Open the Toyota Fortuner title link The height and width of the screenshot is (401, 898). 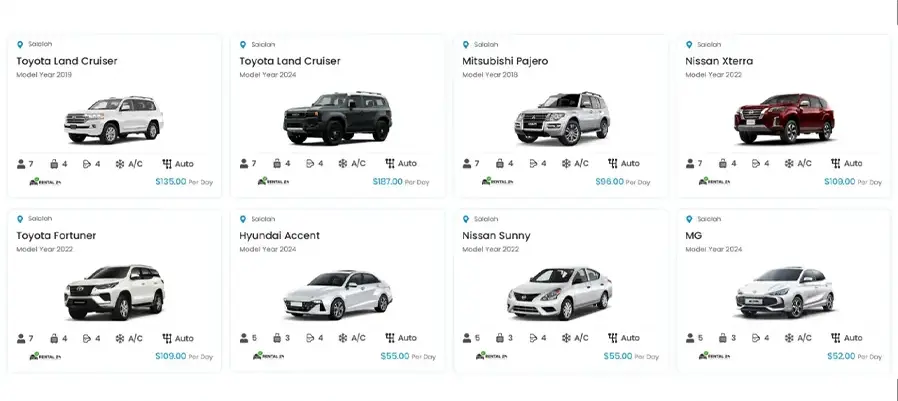point(56,236)
